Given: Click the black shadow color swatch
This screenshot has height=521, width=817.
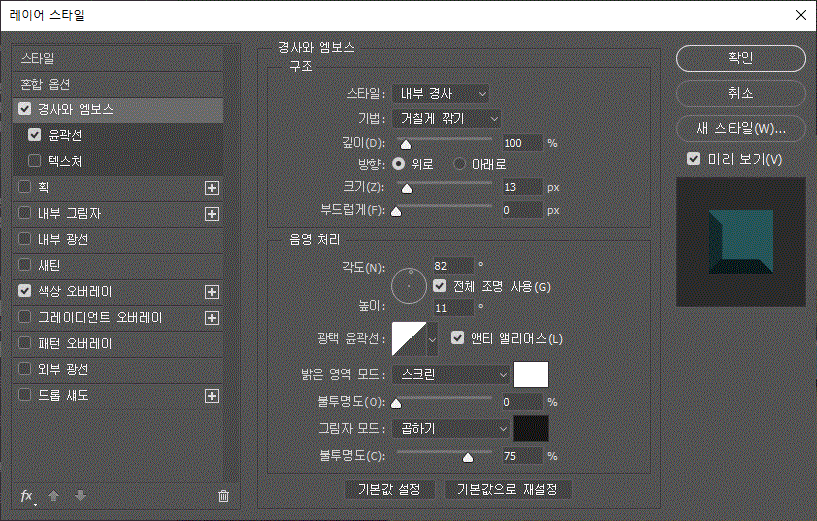Looking at the screenshot, I should point(531,428).
